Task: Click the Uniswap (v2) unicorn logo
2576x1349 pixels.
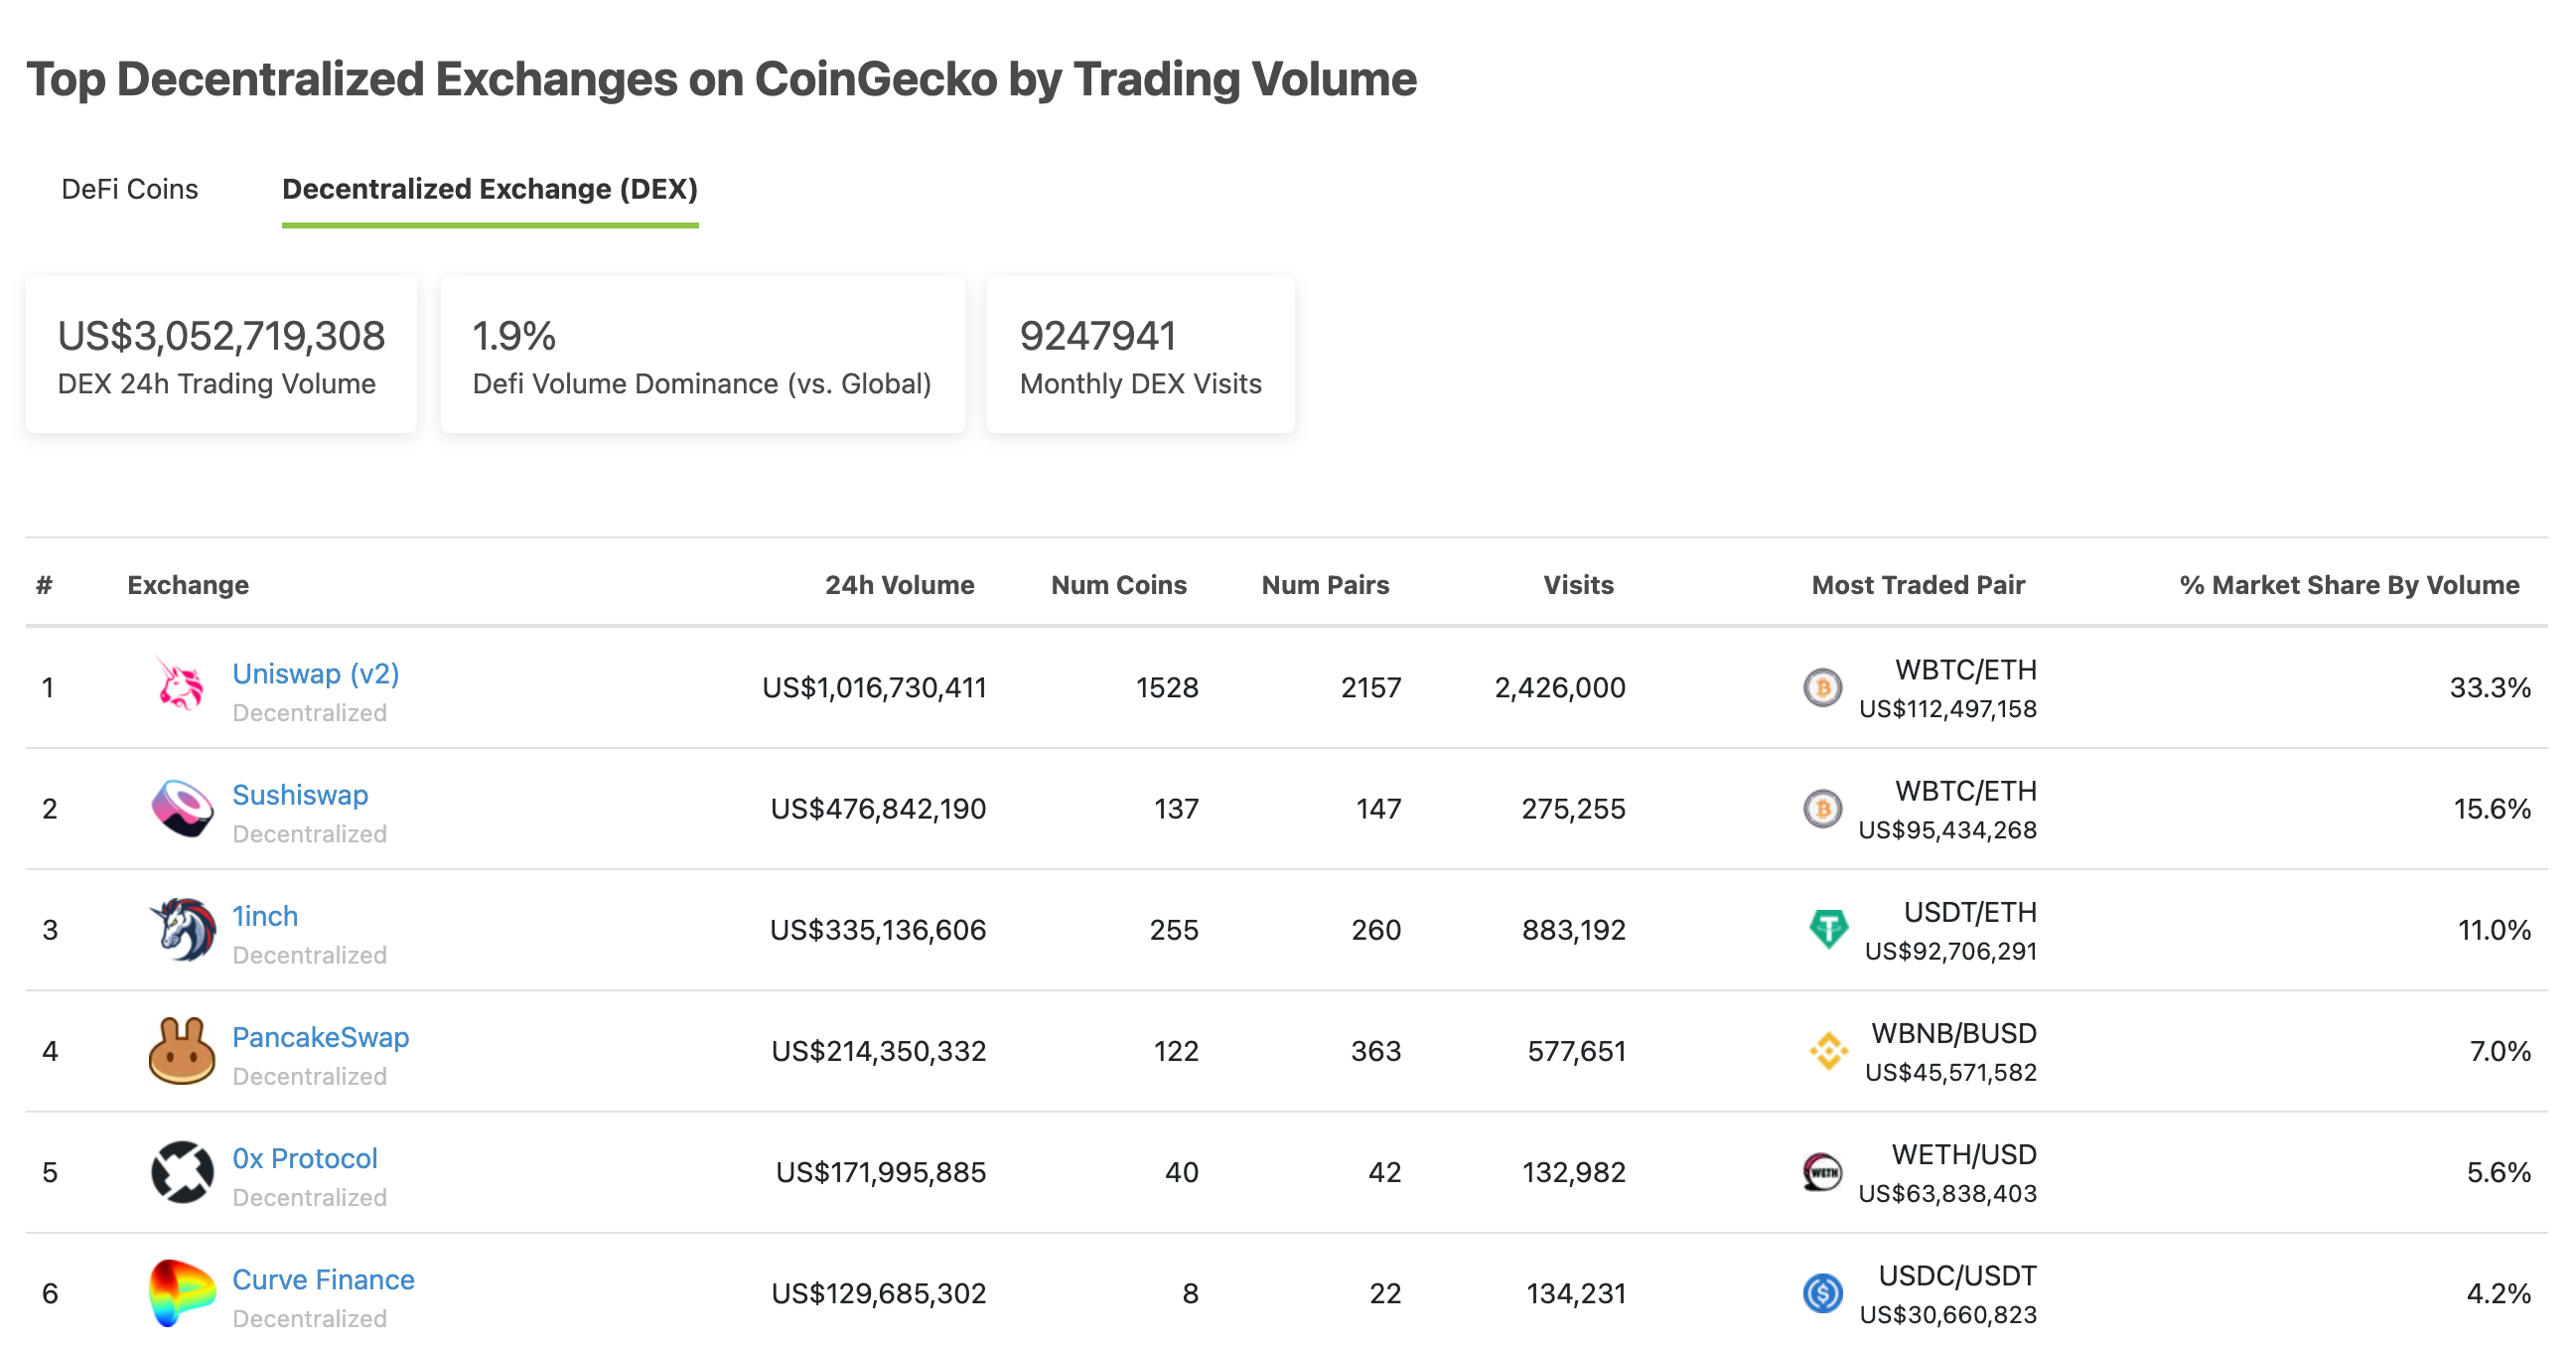Action: tap(181, 686)
